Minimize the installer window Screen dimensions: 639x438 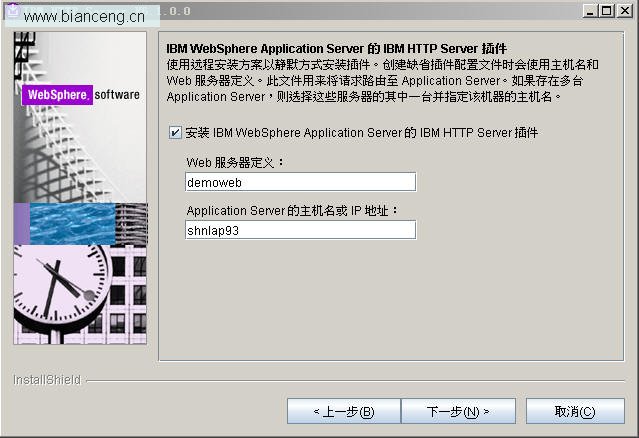(590, 11)
